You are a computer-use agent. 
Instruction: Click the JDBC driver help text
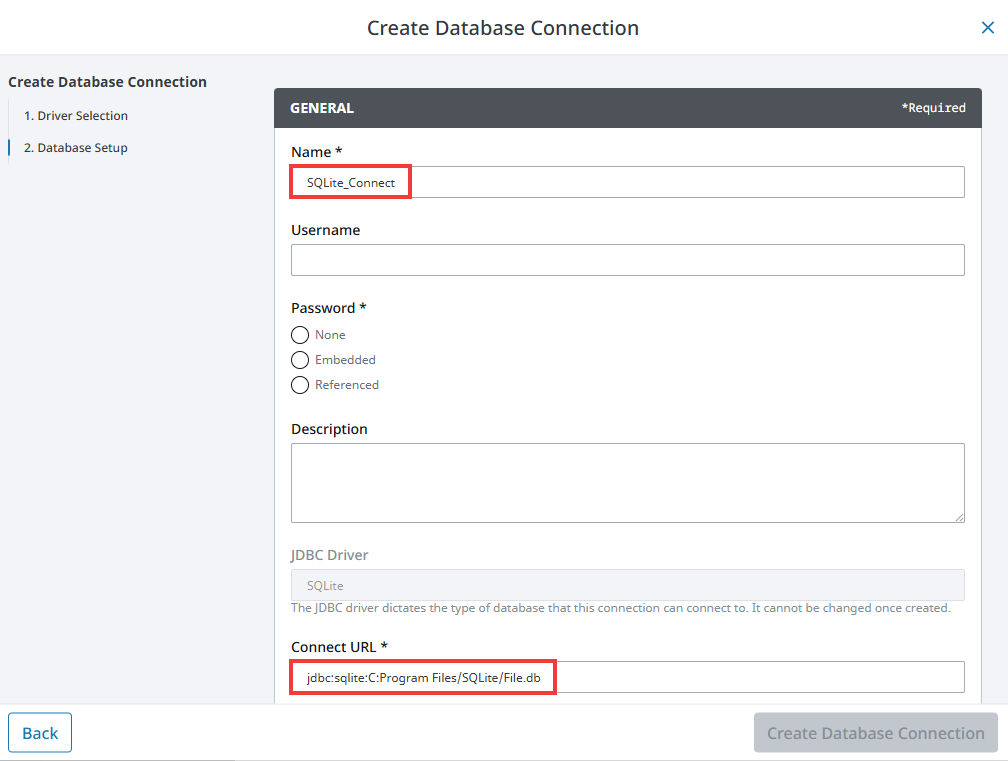[x=620, y=608]
